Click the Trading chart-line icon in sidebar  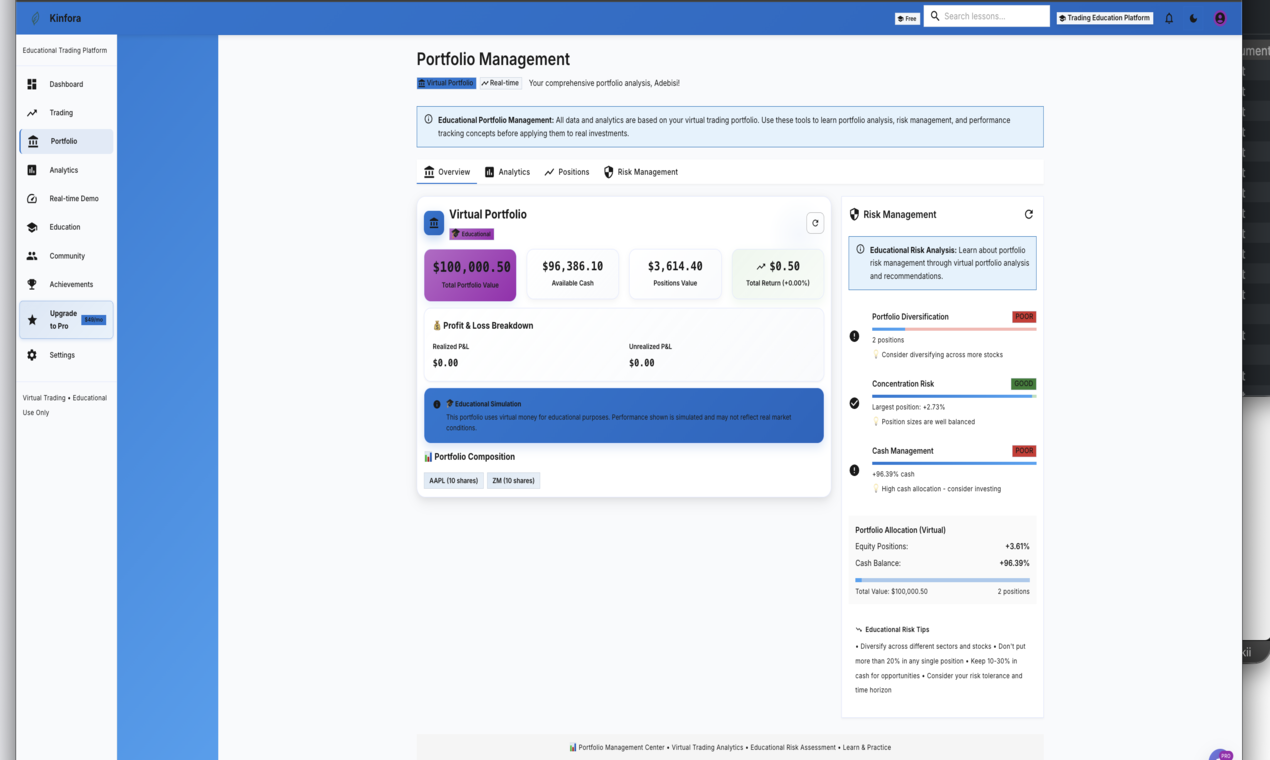click(x=32, y=113)
